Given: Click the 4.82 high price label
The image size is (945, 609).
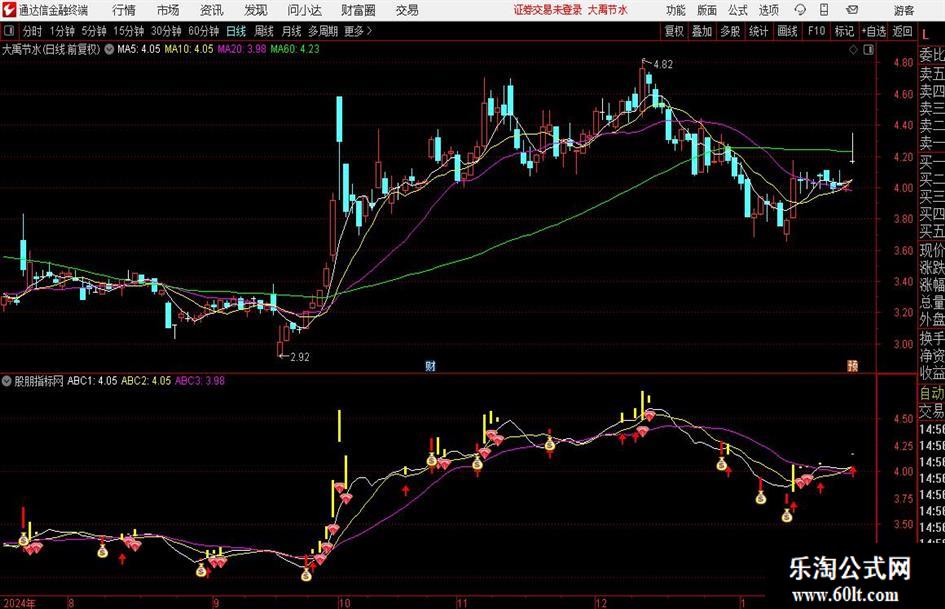Looking at the screenshot, I should point(662,65).
